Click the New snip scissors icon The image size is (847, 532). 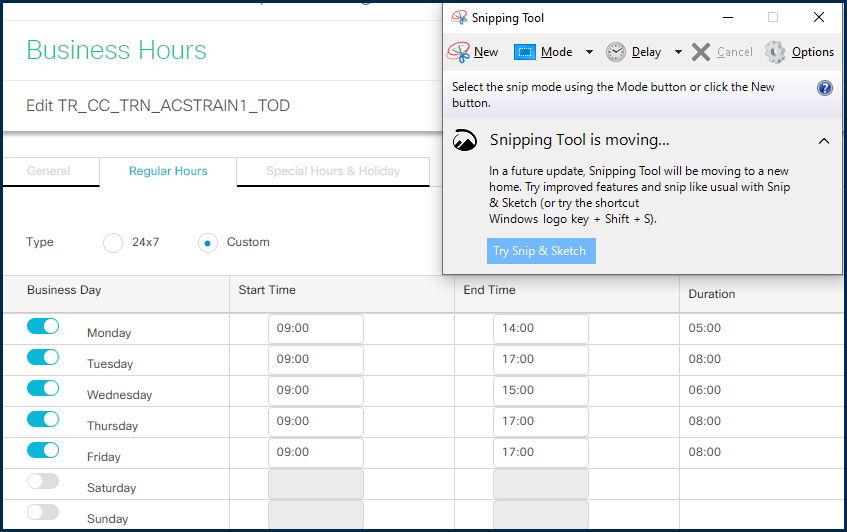point(459,52)
